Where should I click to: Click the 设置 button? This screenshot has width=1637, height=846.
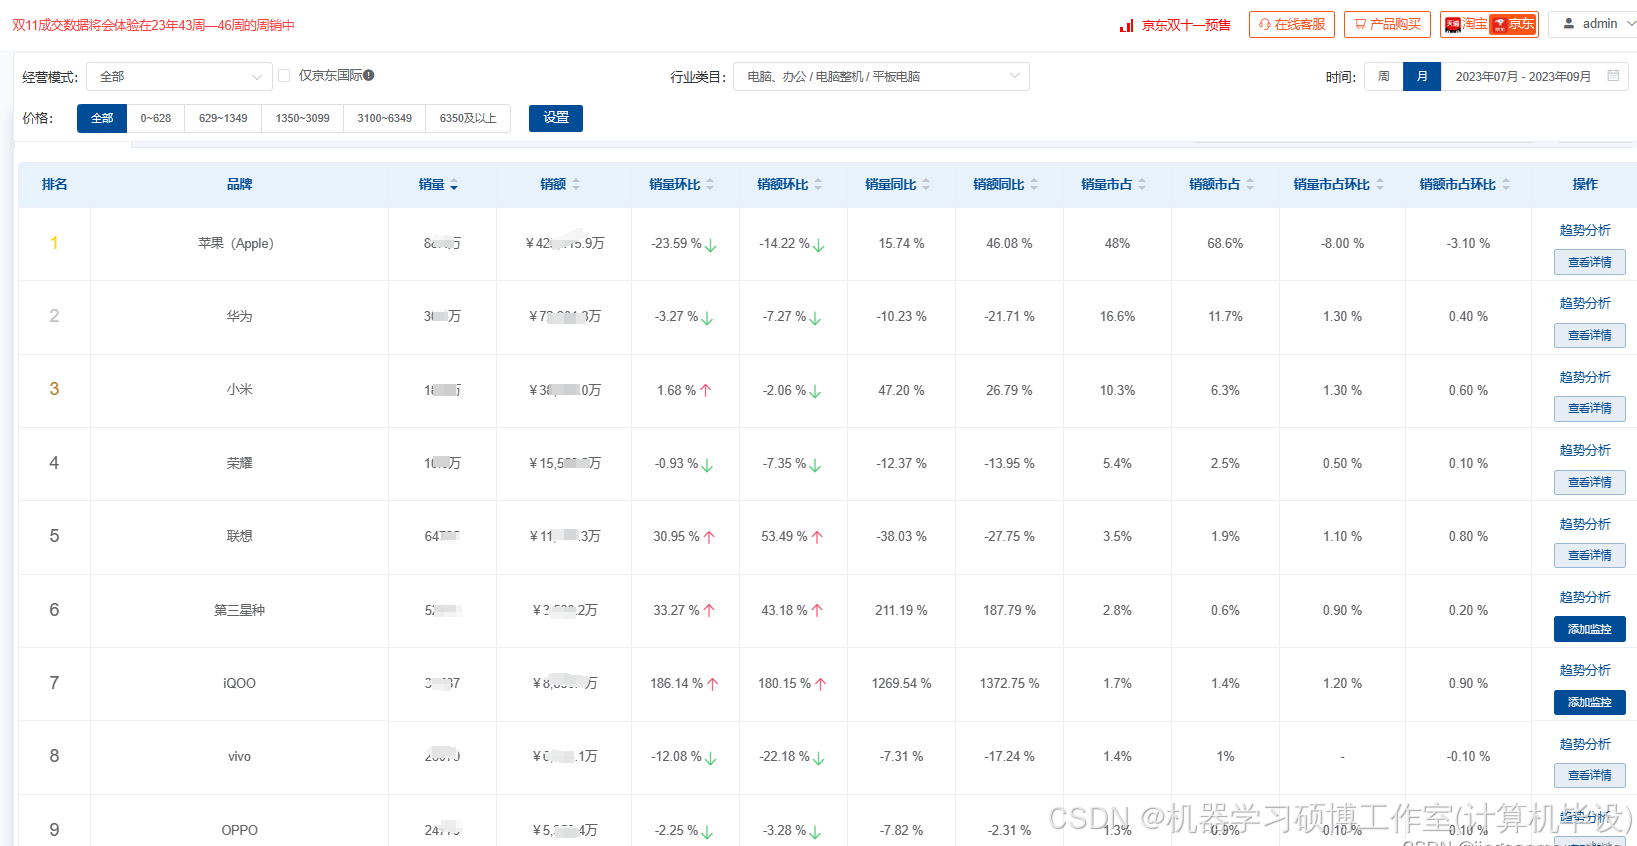(x=556, y=118)
